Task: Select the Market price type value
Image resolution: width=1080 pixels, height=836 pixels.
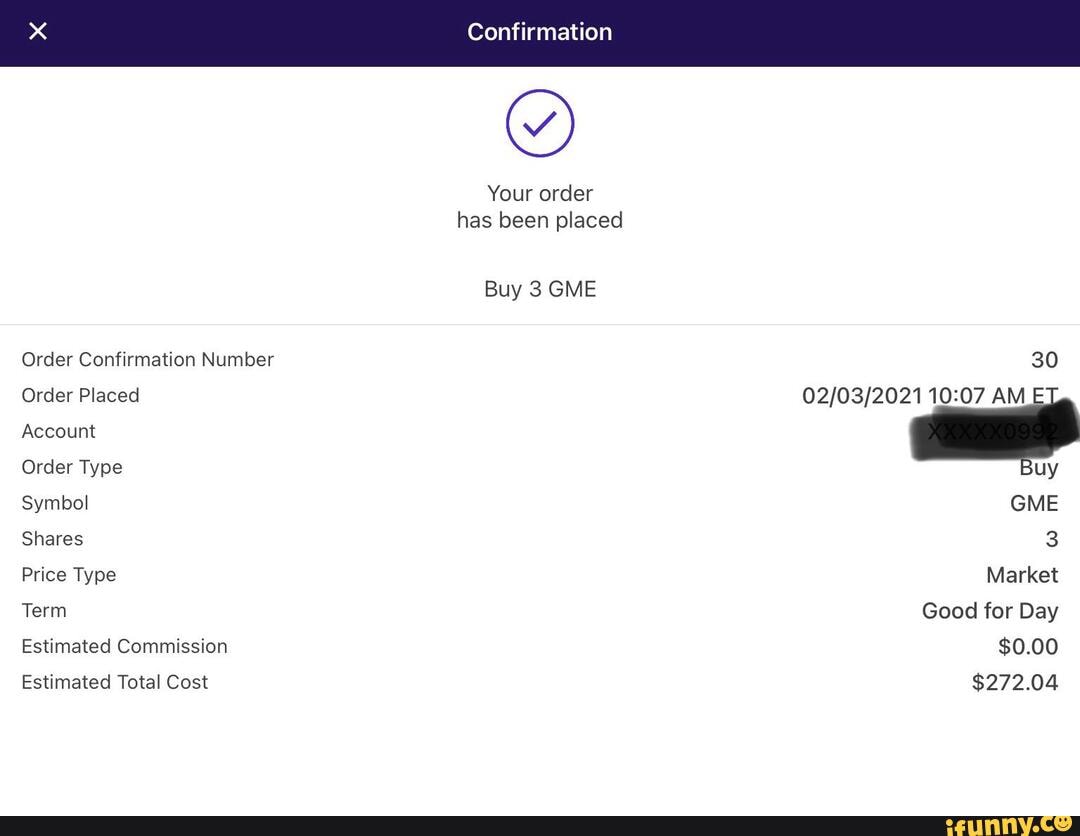Action: (1022, 575)
